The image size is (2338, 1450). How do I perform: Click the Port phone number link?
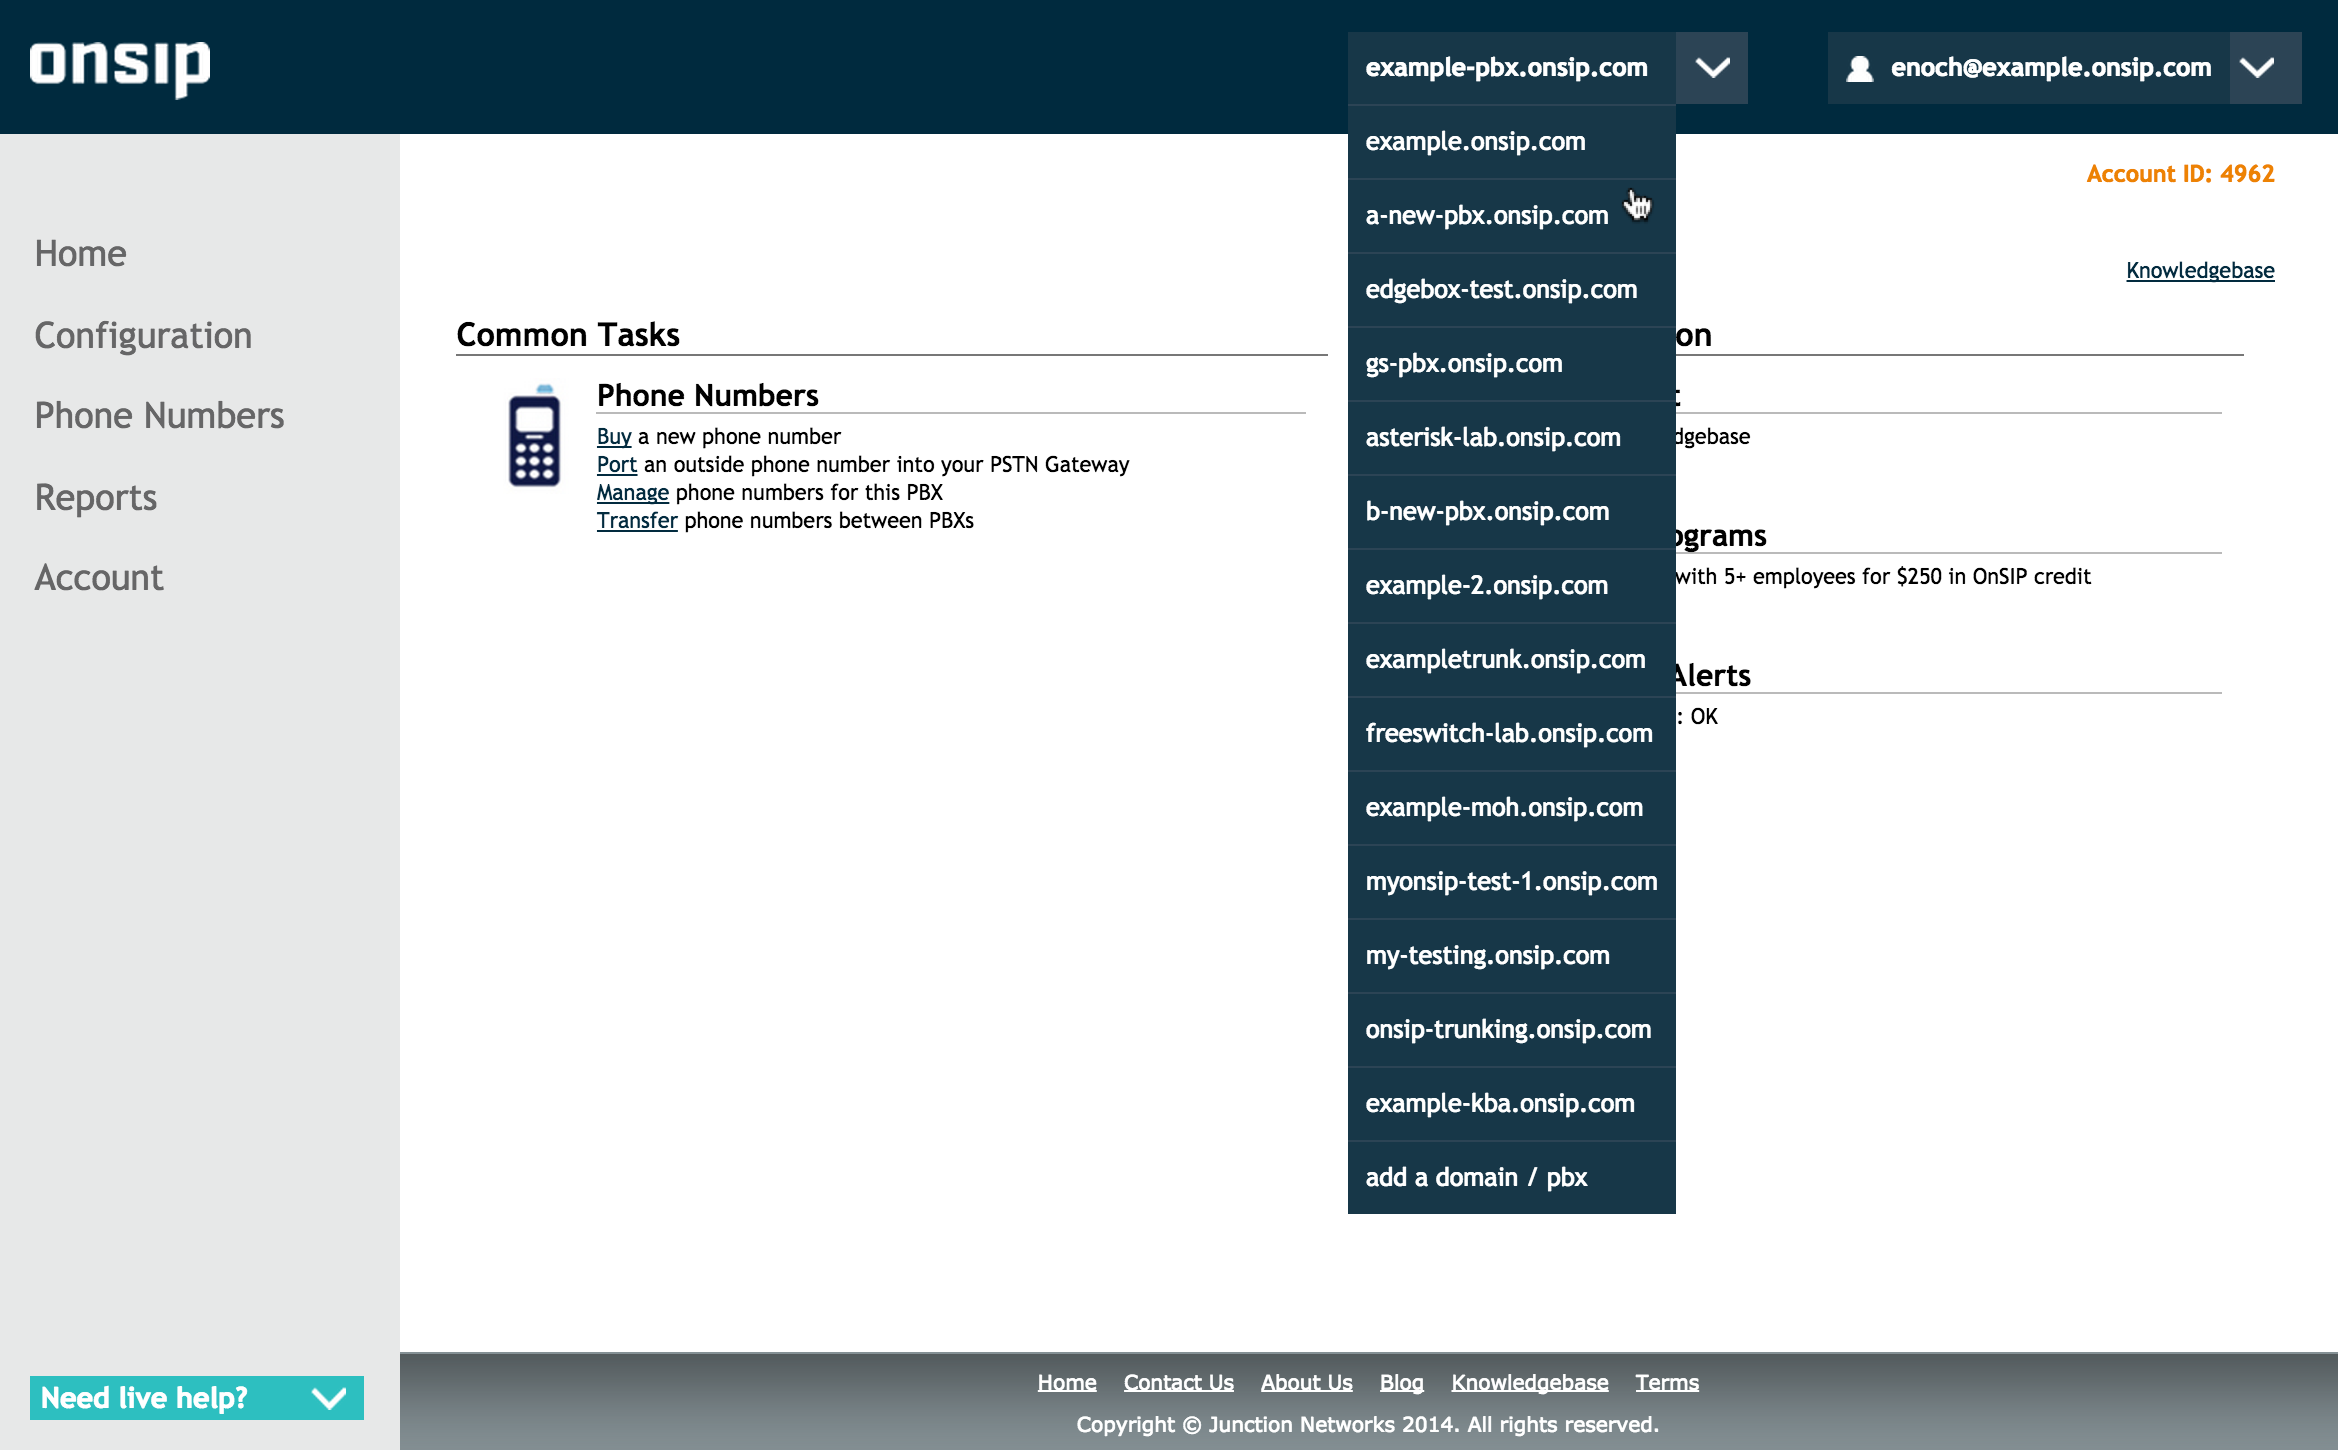616,465
